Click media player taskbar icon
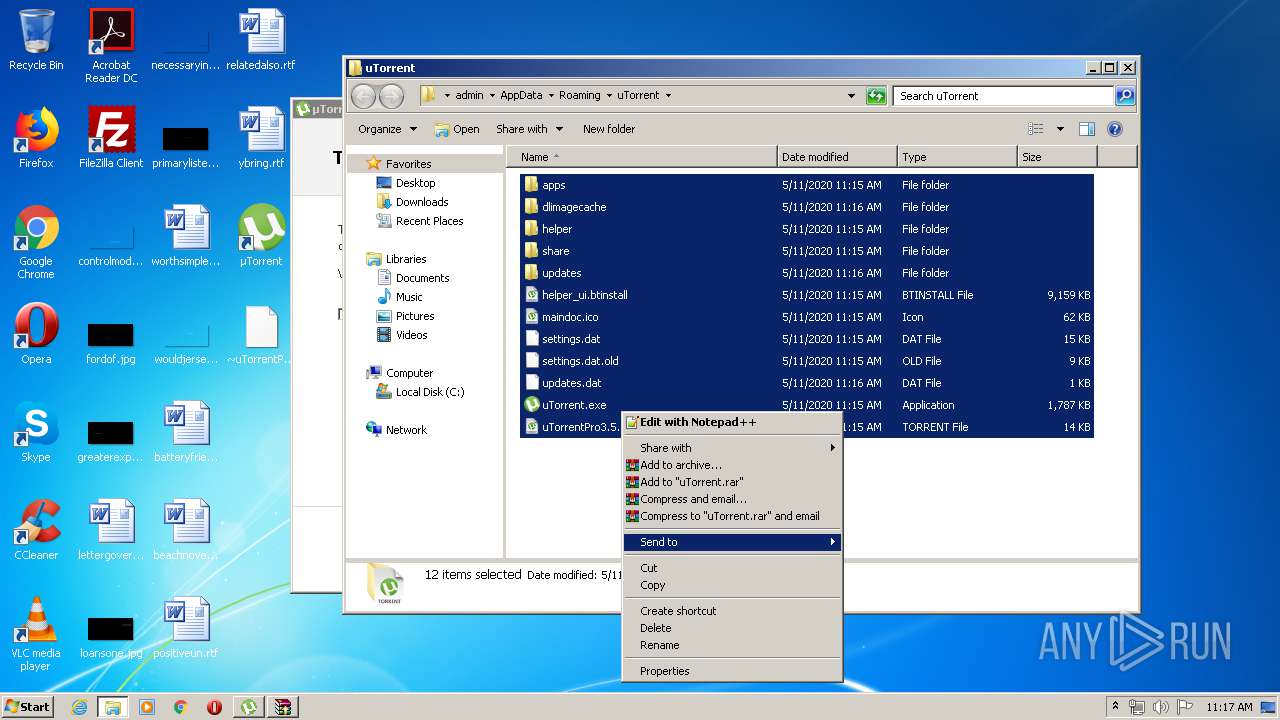1280x720 pixels. pyautogui.click(x=147, y=707)
